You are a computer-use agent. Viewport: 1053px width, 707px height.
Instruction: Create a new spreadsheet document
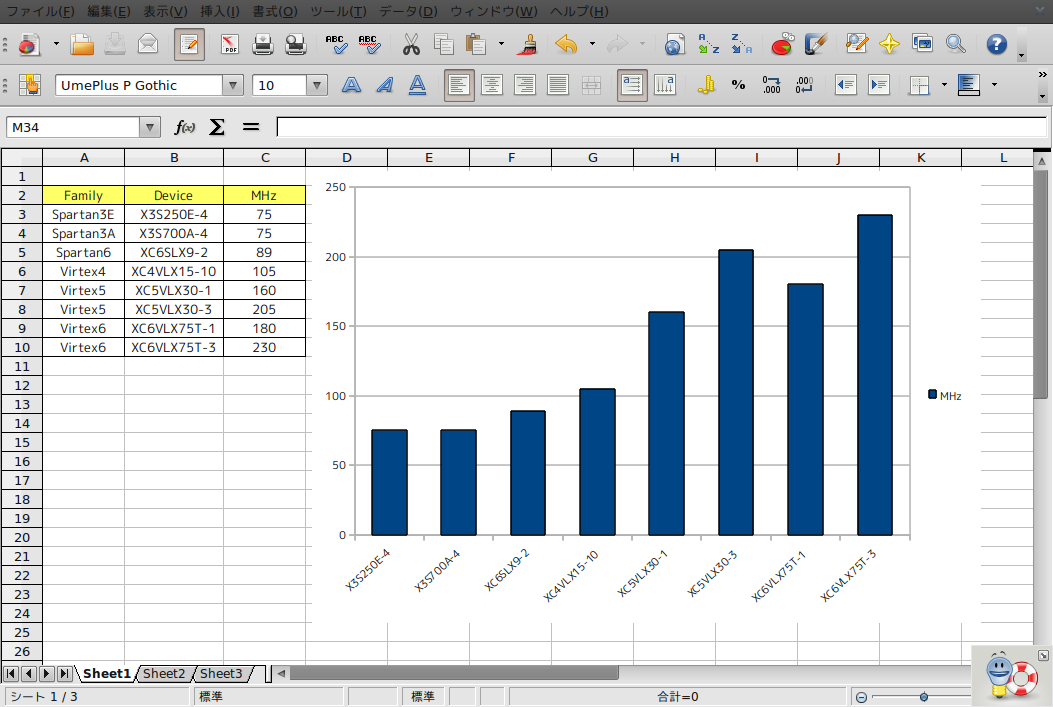[28, 45]
